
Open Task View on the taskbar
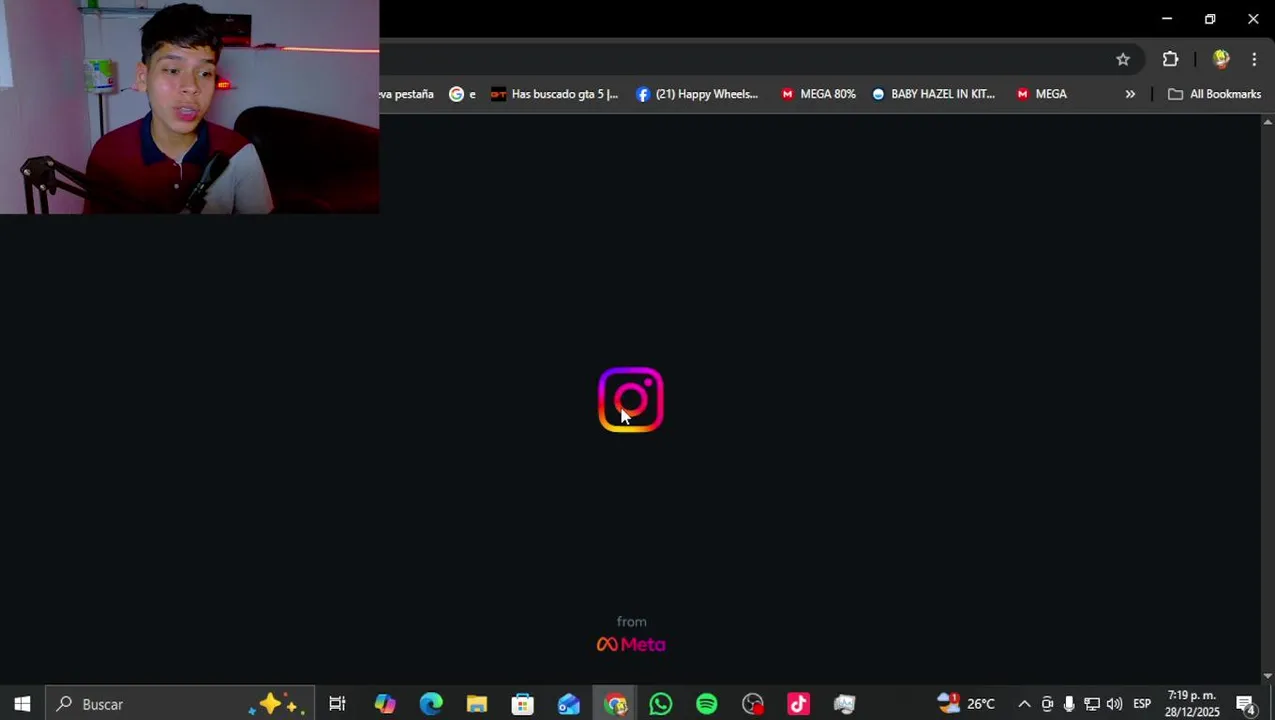(337, 704)
